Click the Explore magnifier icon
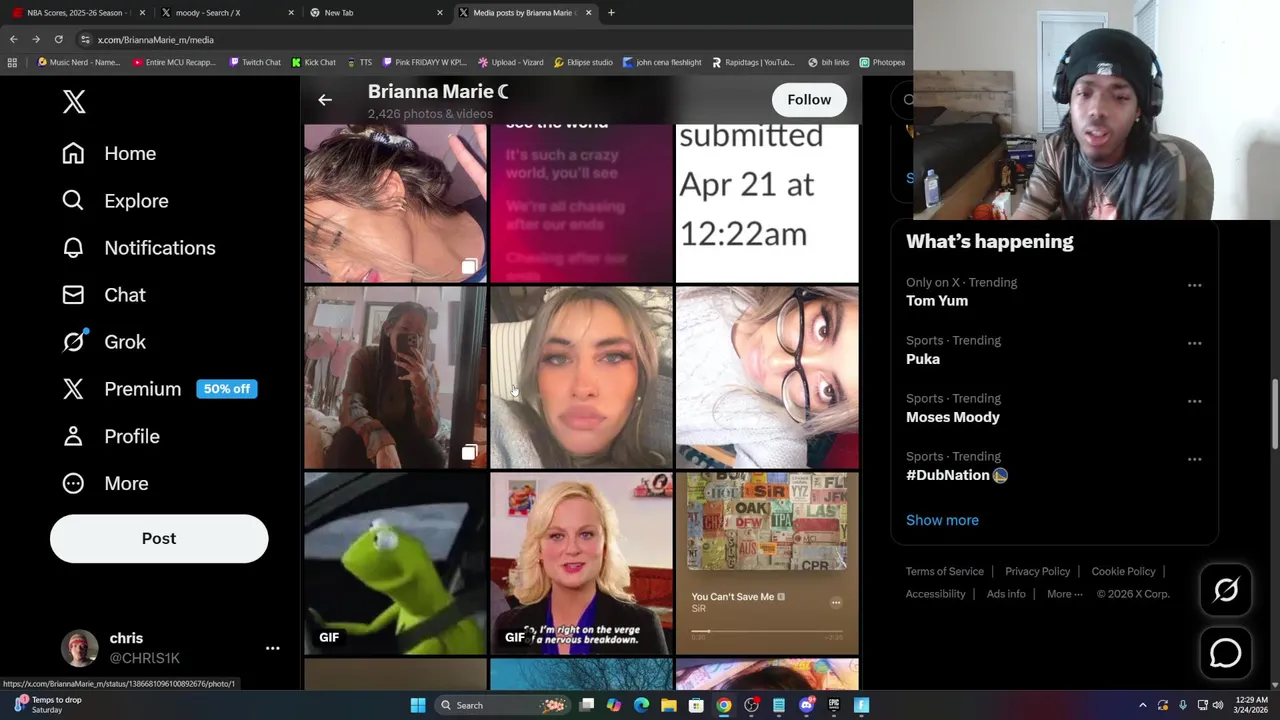This screenshot has width=1280, height=720. 73,200
